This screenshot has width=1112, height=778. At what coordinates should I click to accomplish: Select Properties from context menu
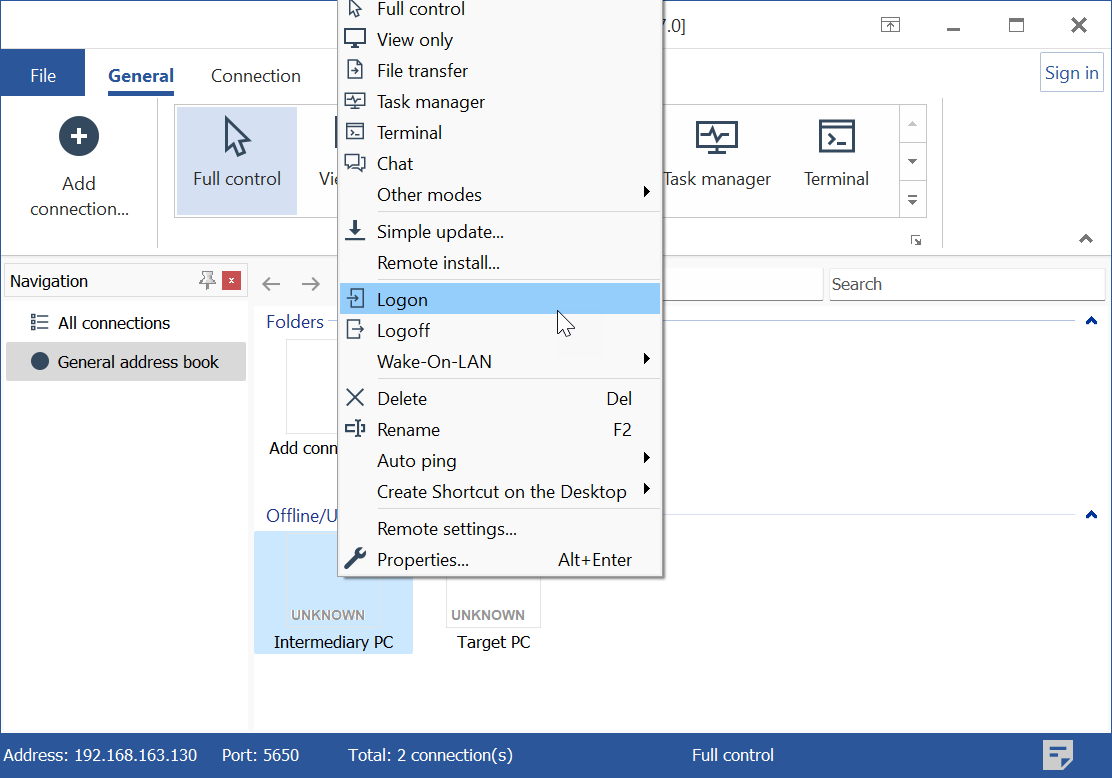point(500,560)
